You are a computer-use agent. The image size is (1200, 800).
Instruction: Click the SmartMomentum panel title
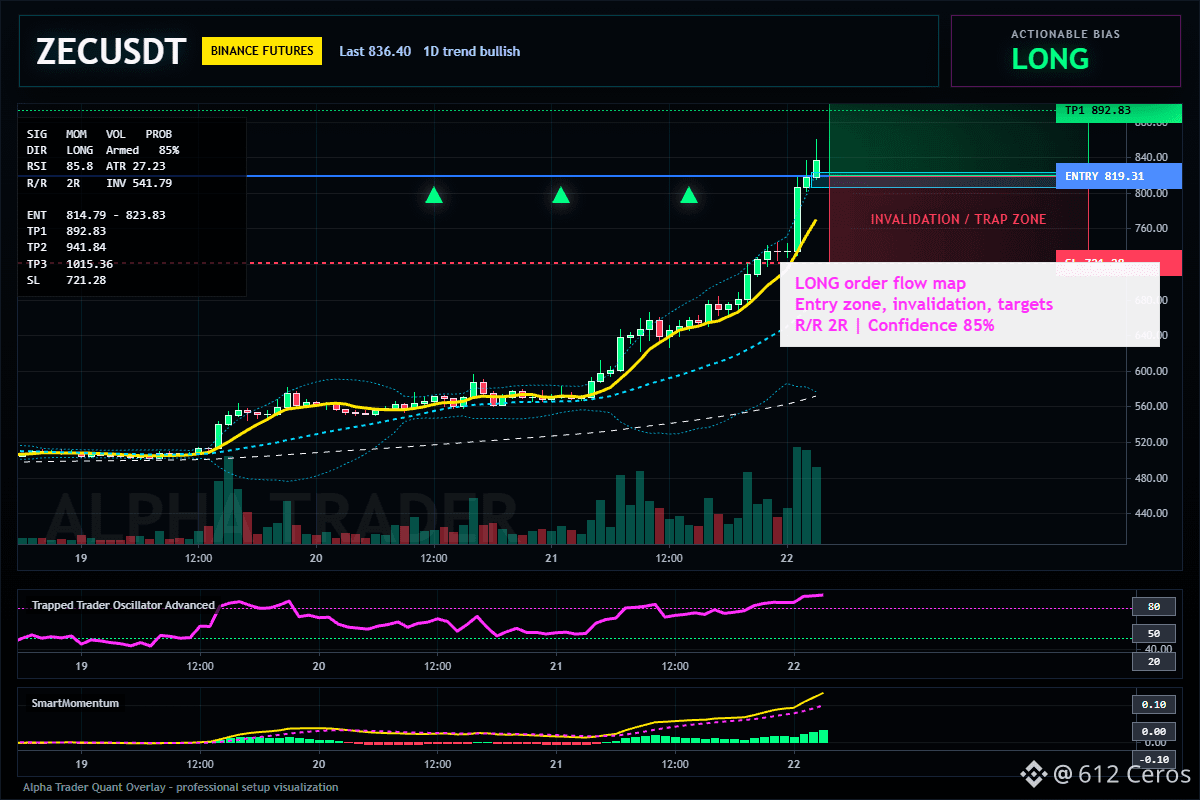[x=75, y=703]
